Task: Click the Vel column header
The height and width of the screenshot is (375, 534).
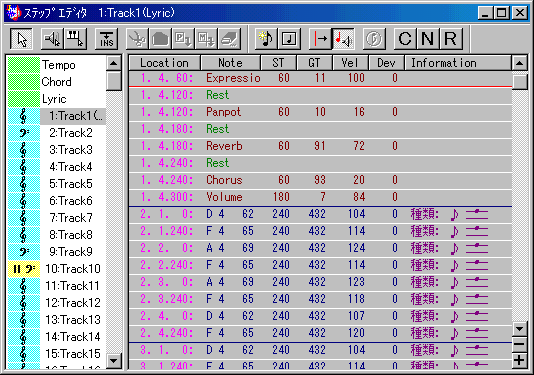Action: 350,63
